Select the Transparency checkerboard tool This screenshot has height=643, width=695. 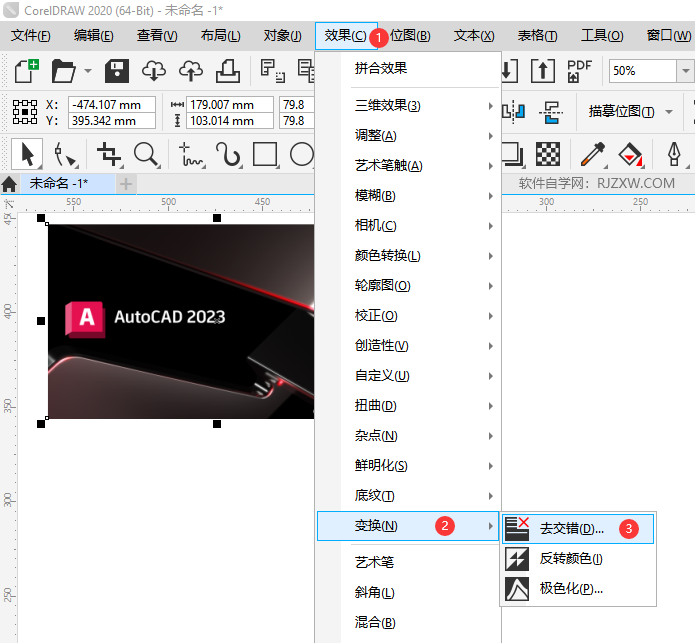point(548,154)
